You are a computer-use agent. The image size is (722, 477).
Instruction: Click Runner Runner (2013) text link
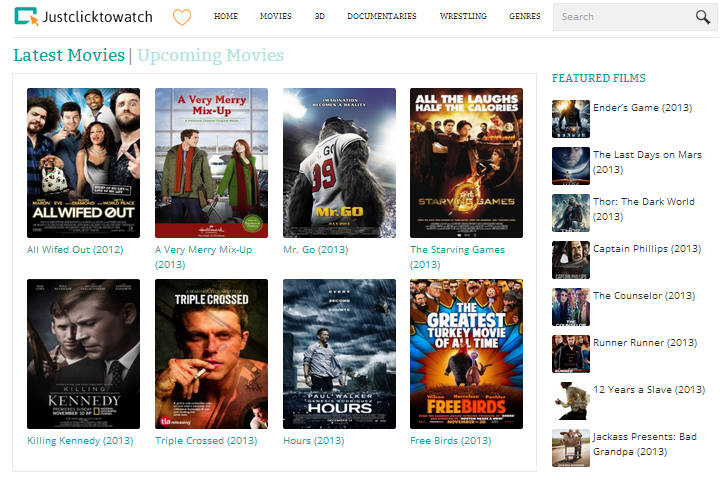(x=645, y=343)
